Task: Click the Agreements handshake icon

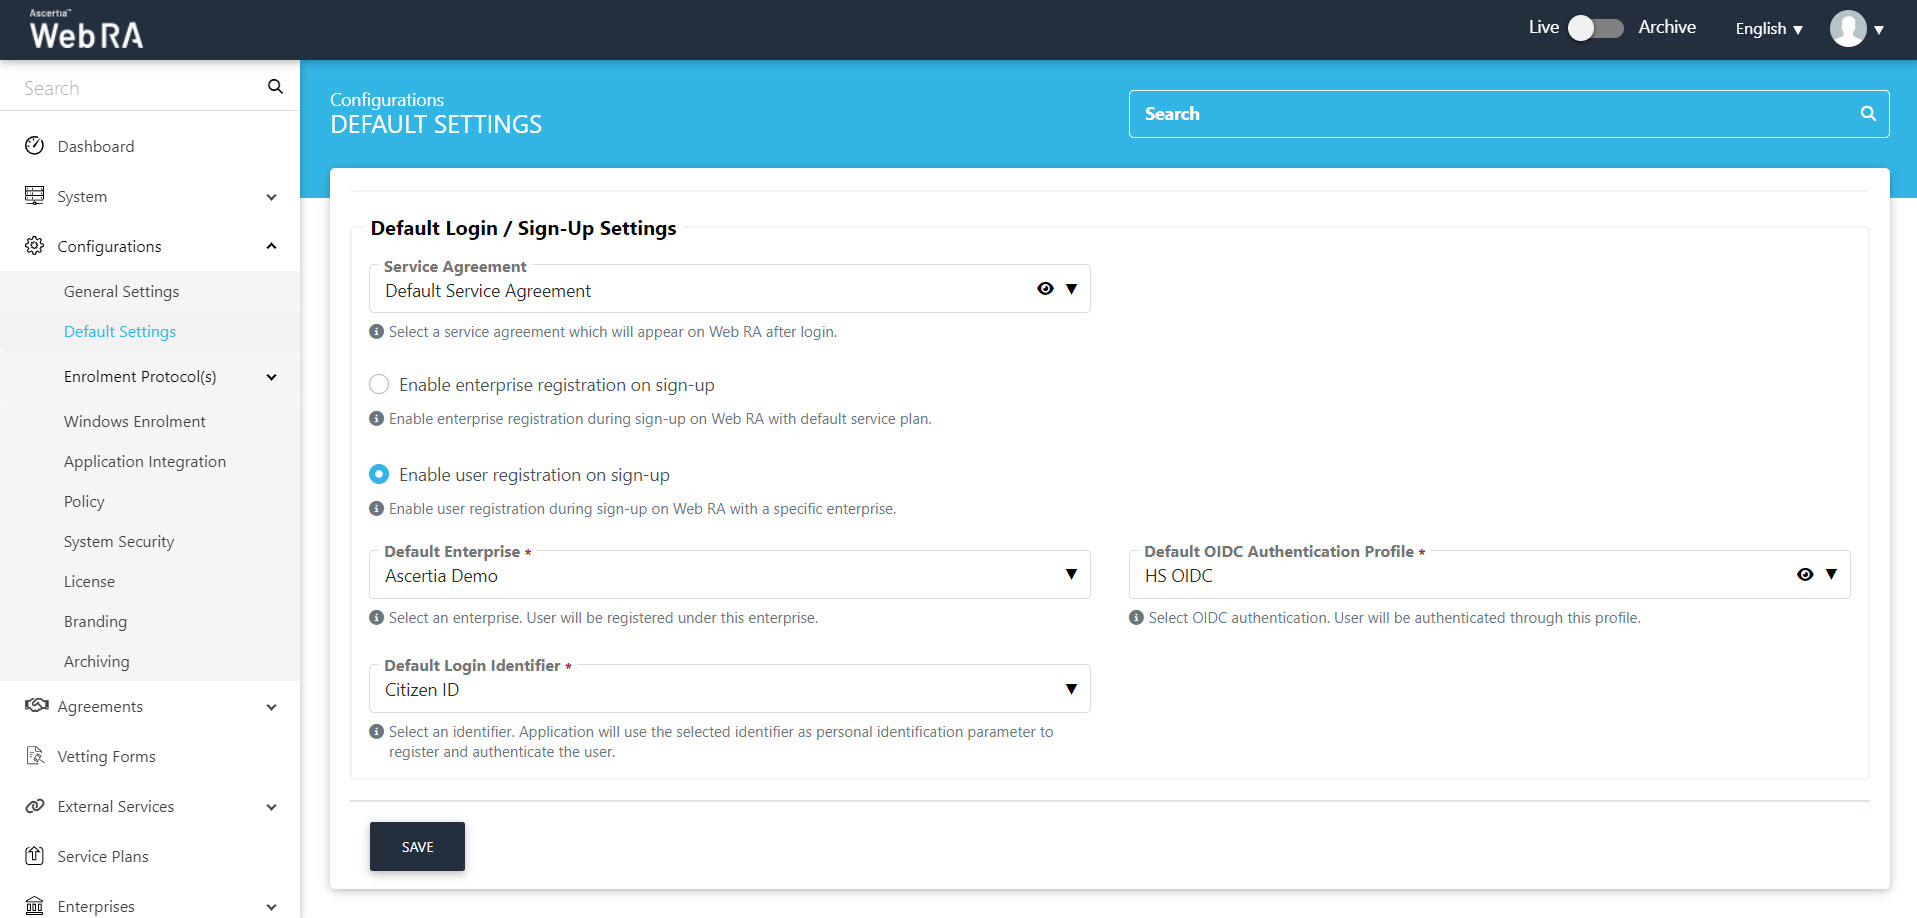Action: pos(36,706)
